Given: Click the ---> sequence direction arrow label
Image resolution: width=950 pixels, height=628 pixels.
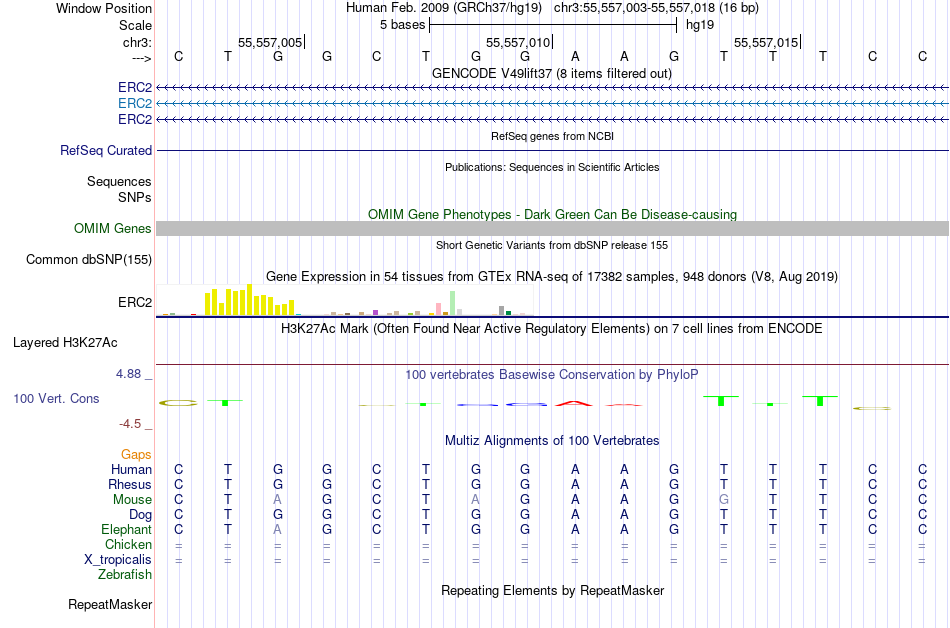Looking at the screenshot, I should [x=141, y=58].
